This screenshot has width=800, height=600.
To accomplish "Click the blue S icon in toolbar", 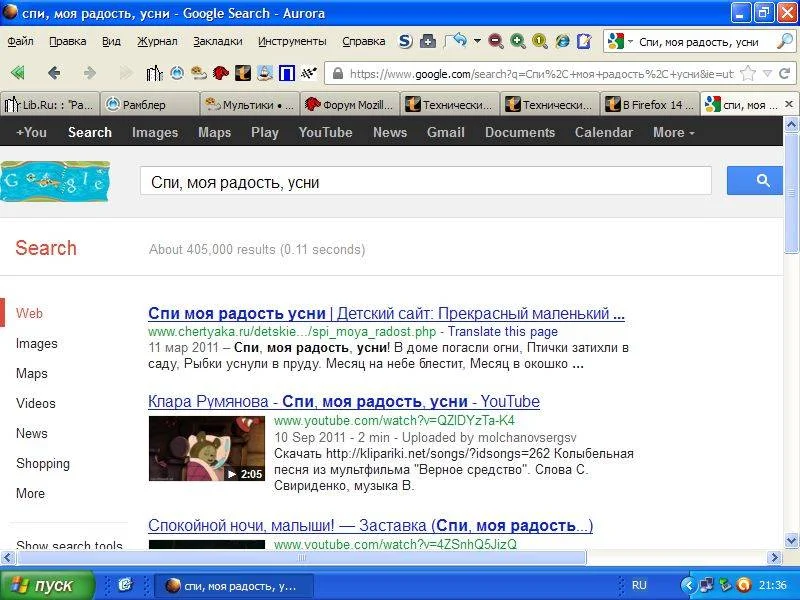I will coord(405,41).
